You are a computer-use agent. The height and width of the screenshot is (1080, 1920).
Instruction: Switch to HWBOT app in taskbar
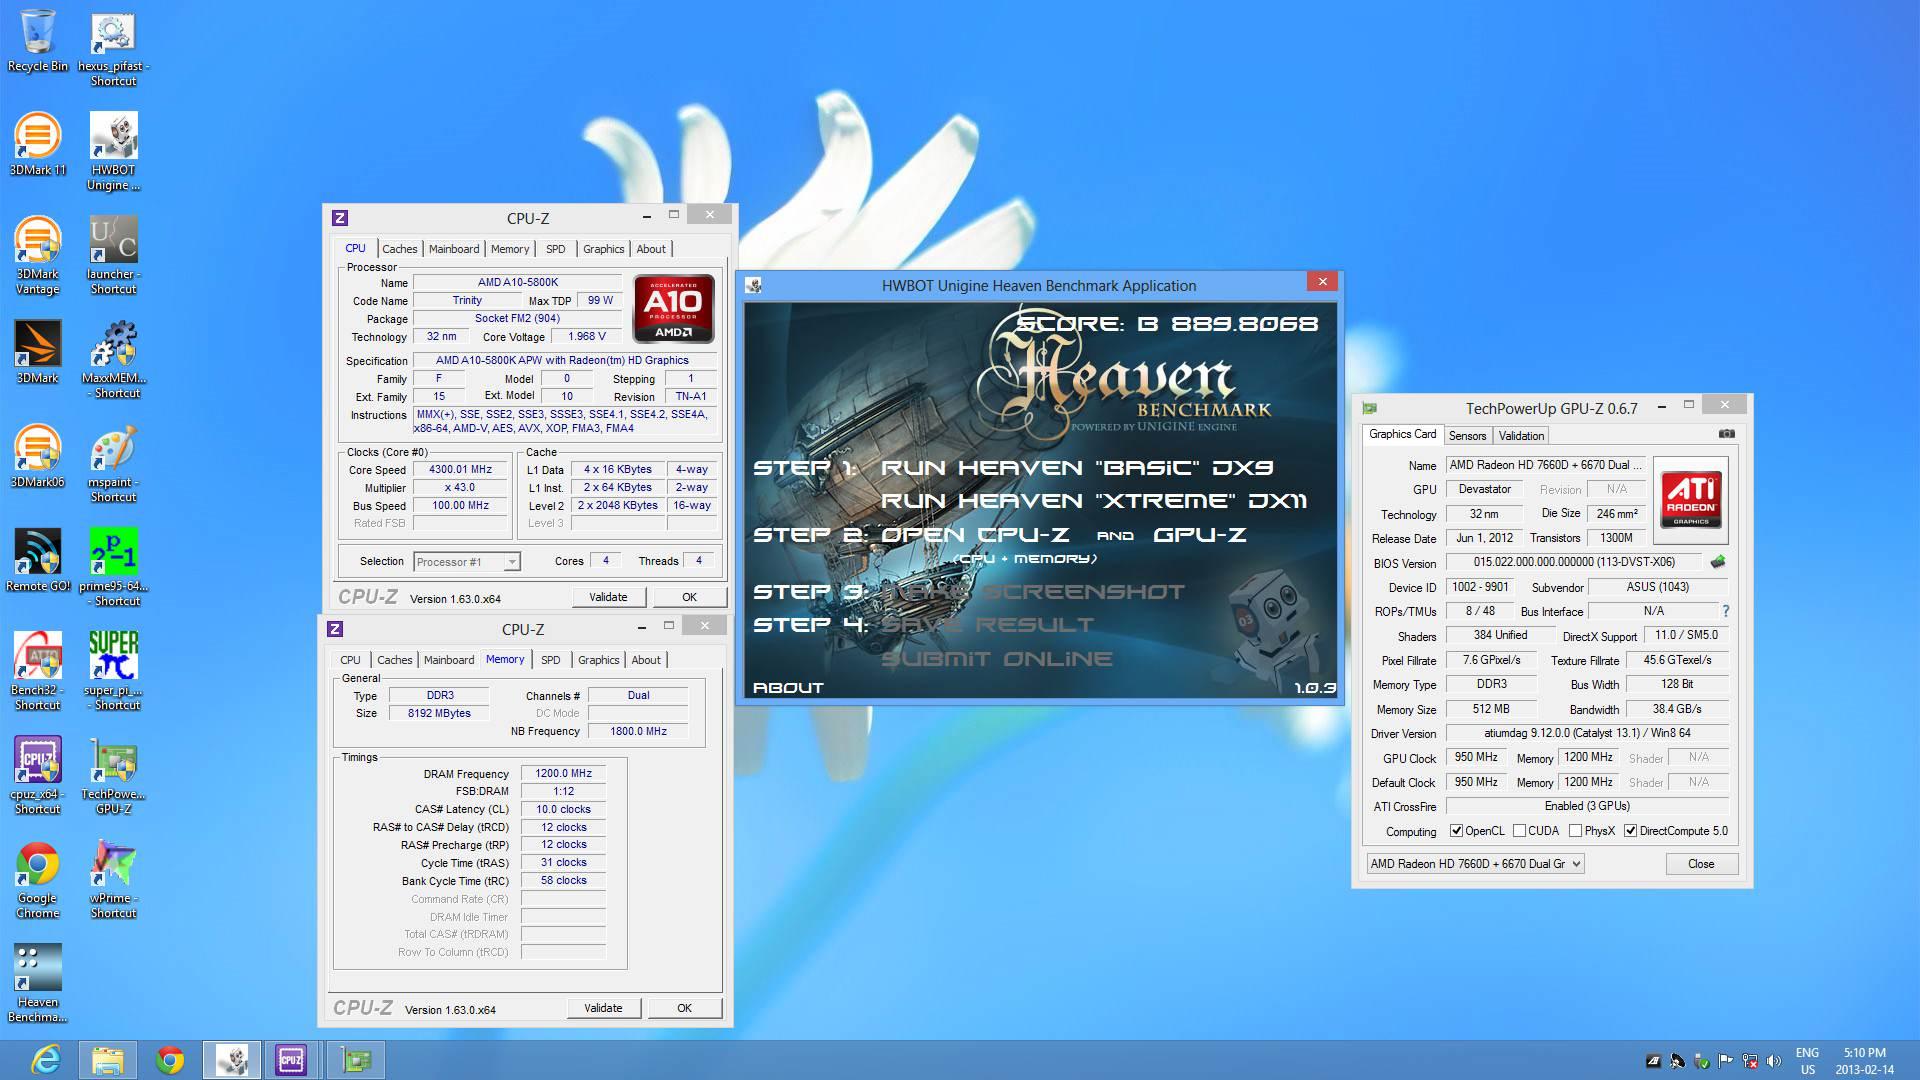232,1060
